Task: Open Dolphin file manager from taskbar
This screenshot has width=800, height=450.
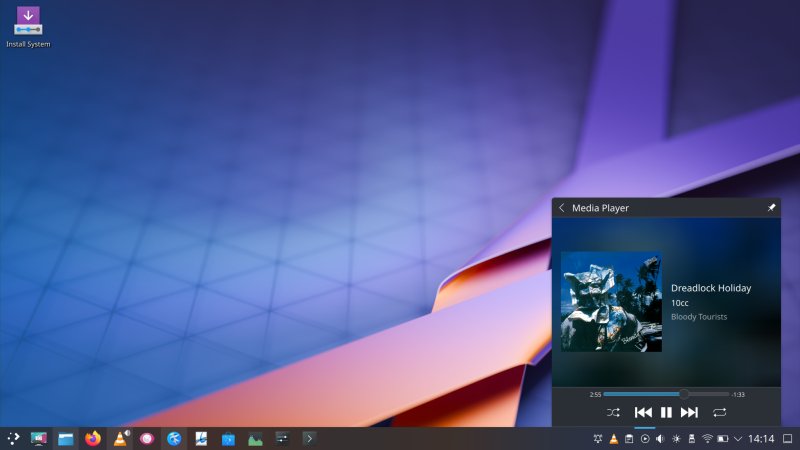Action: point(66,438)
